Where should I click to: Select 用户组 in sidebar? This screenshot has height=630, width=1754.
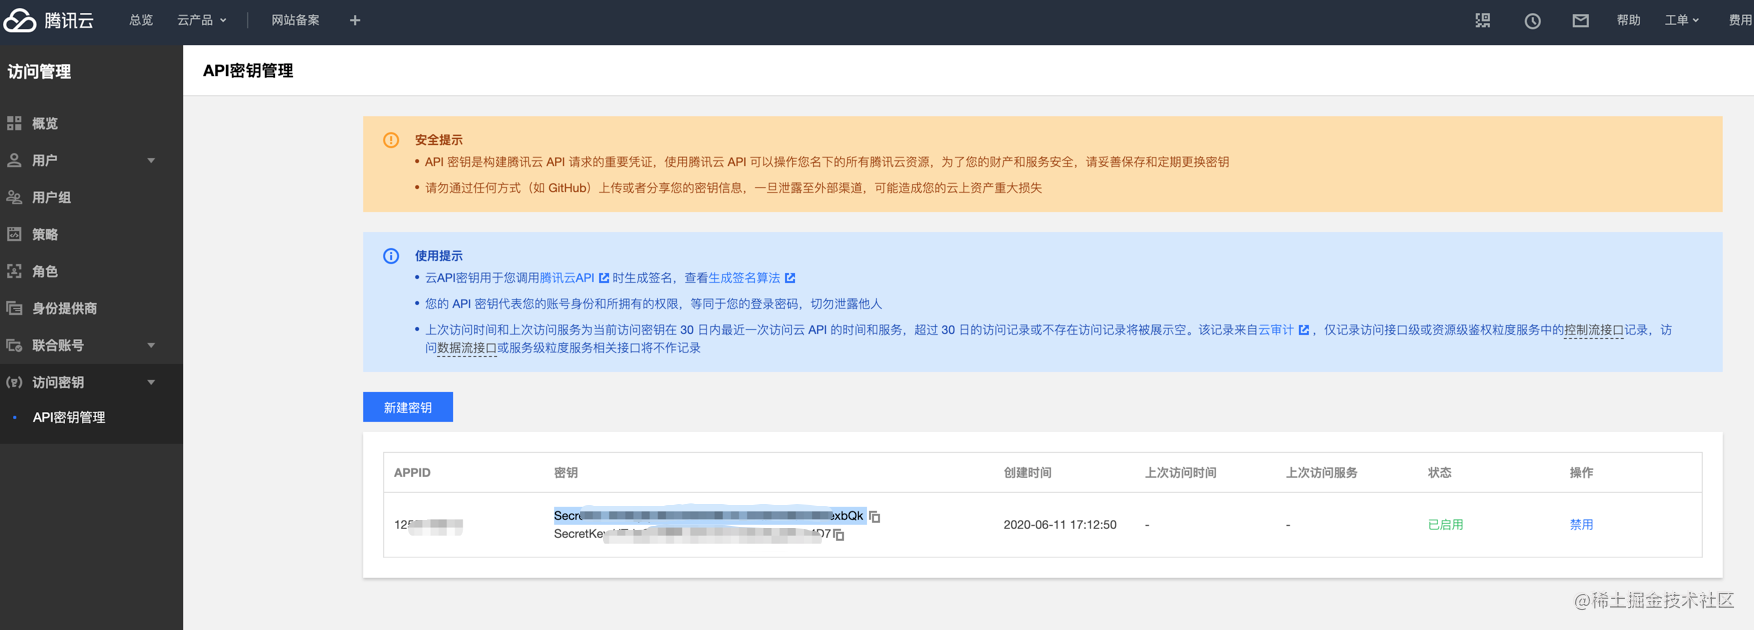click(x=51, y=197)
